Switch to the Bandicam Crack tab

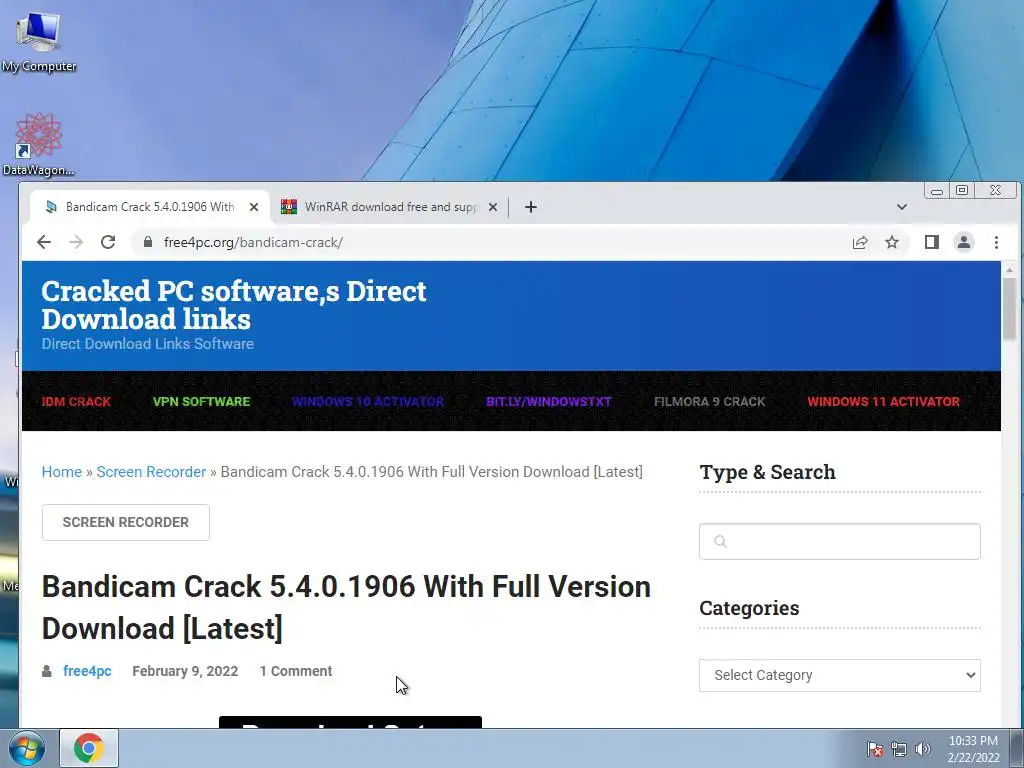coord(150,207)
